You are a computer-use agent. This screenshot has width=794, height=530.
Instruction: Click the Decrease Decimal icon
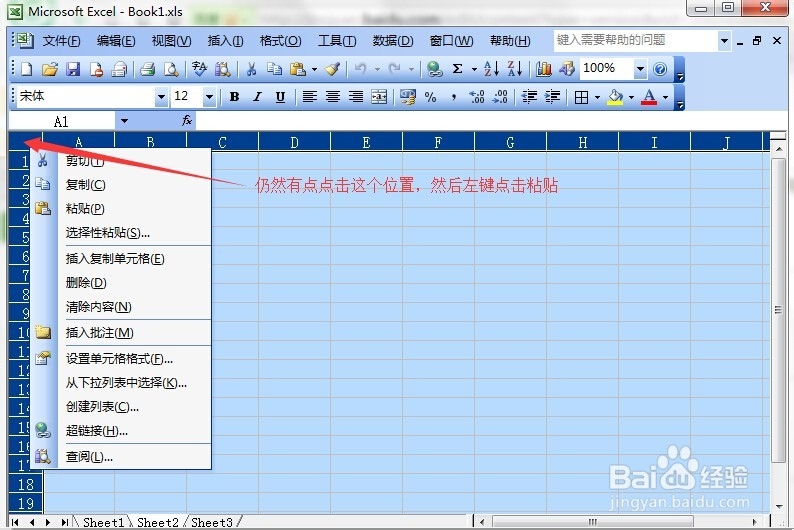click(500, 97)
